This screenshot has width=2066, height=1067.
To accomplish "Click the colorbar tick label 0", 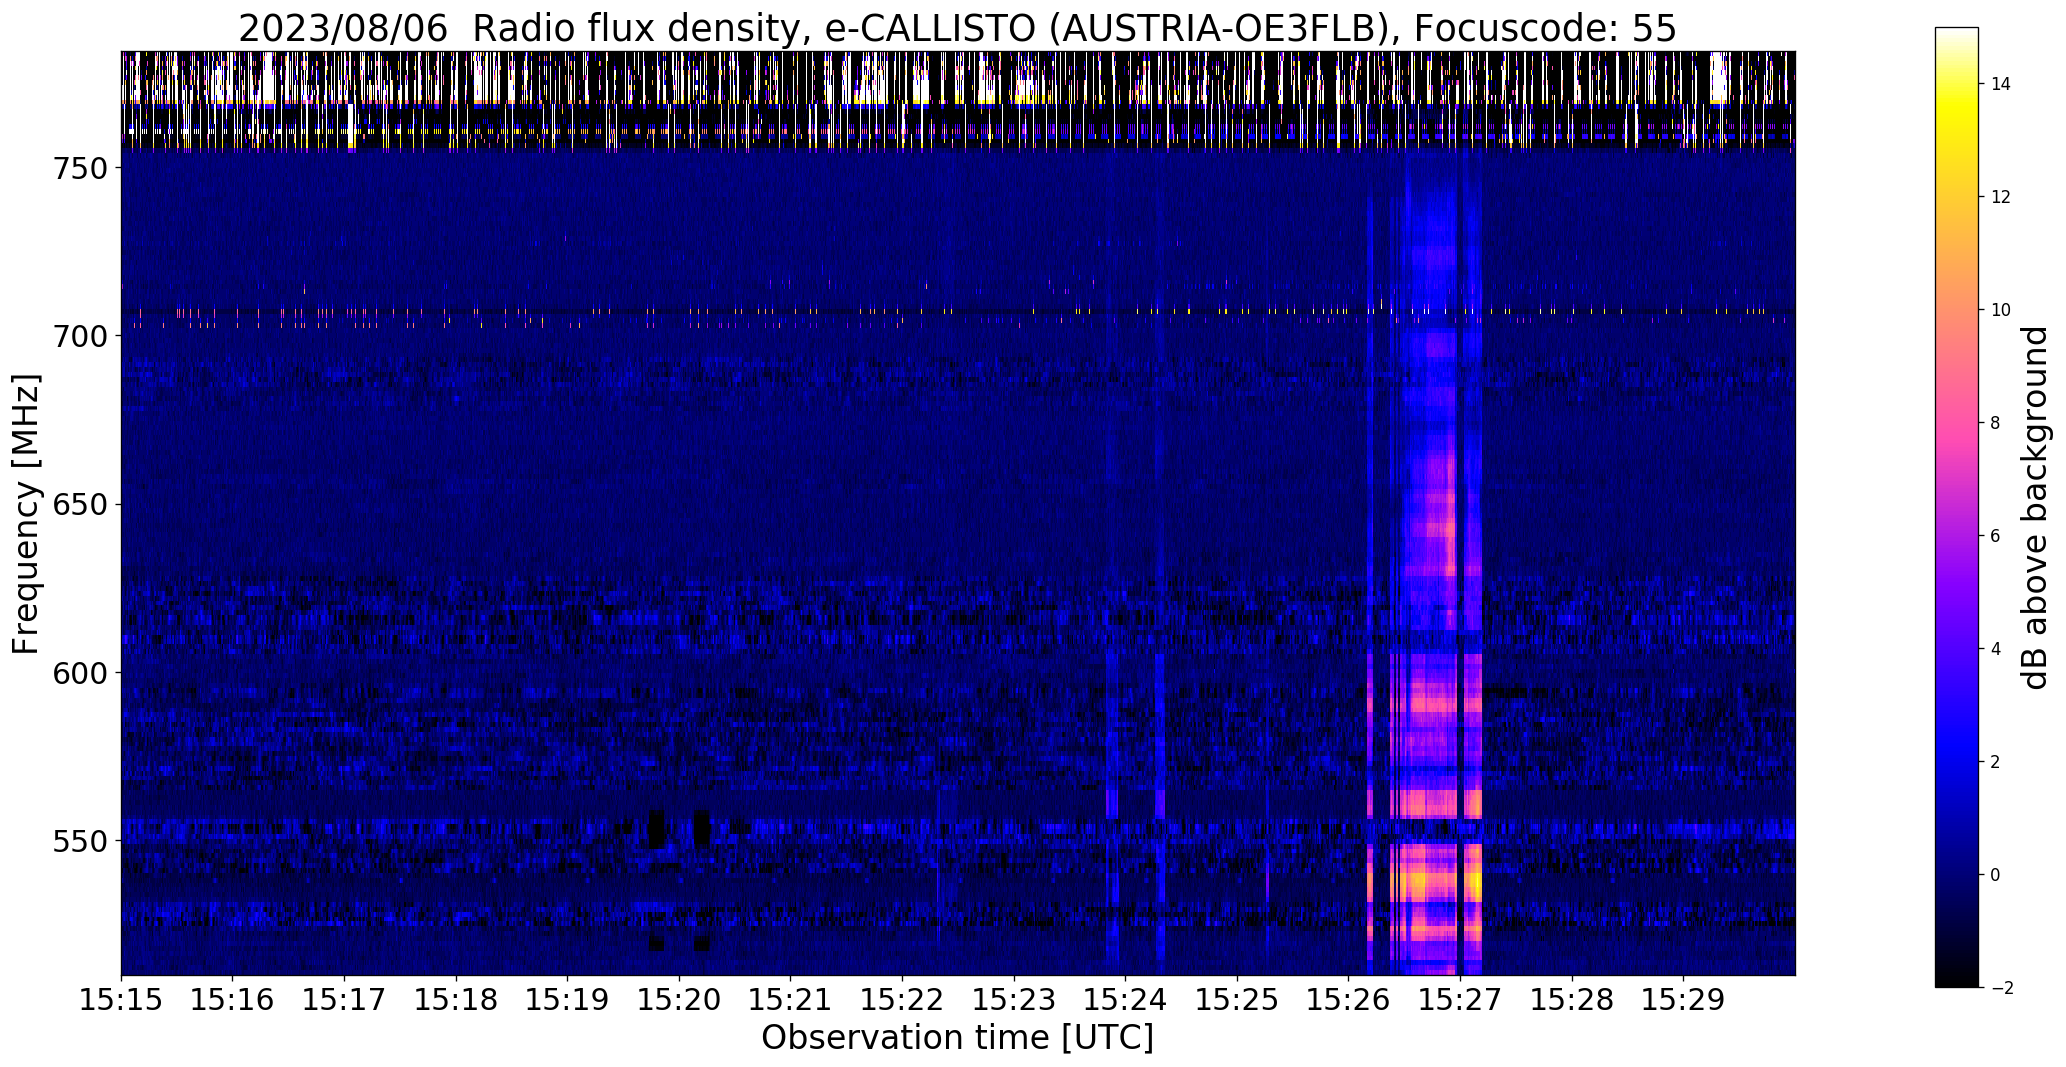I will 1996,875.
